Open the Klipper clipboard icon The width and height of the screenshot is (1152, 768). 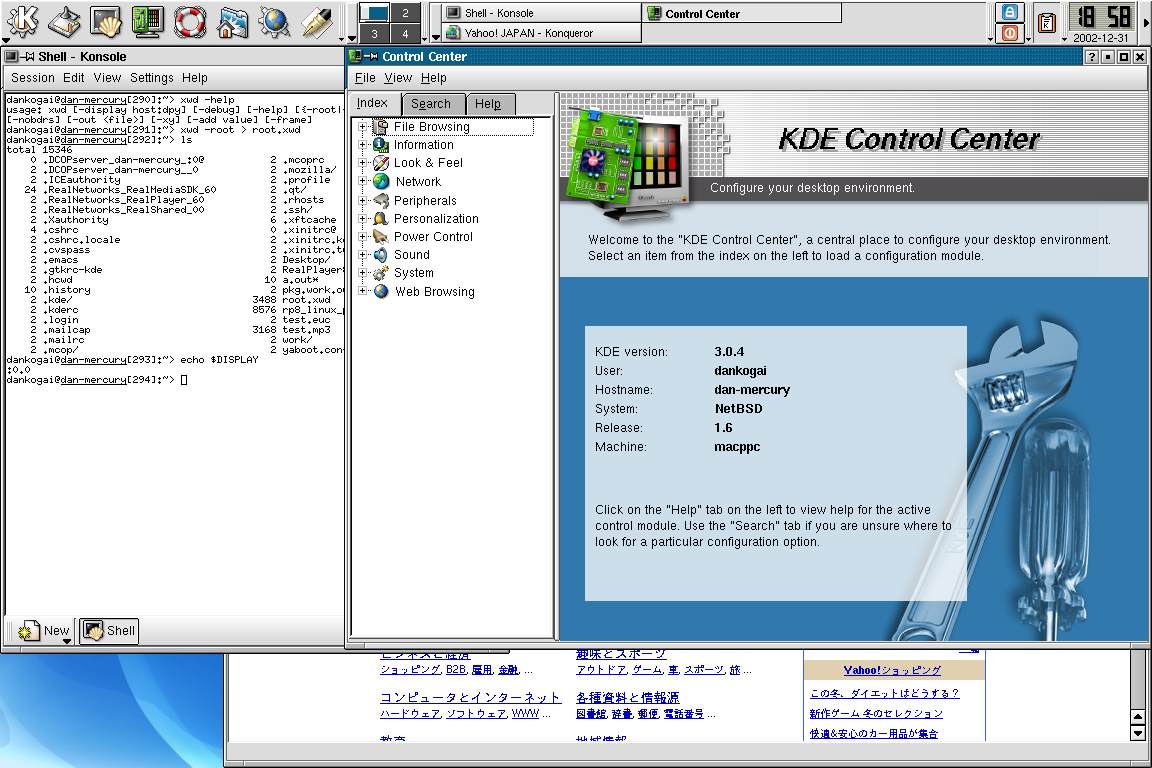point(1046,23)
